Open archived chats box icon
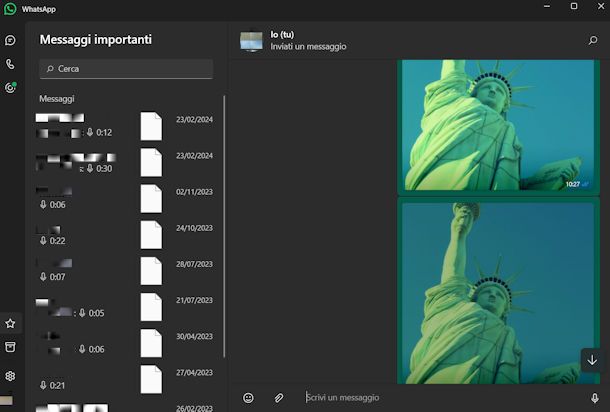This screenshot has height=412, width=610. [x=10, y=347]
